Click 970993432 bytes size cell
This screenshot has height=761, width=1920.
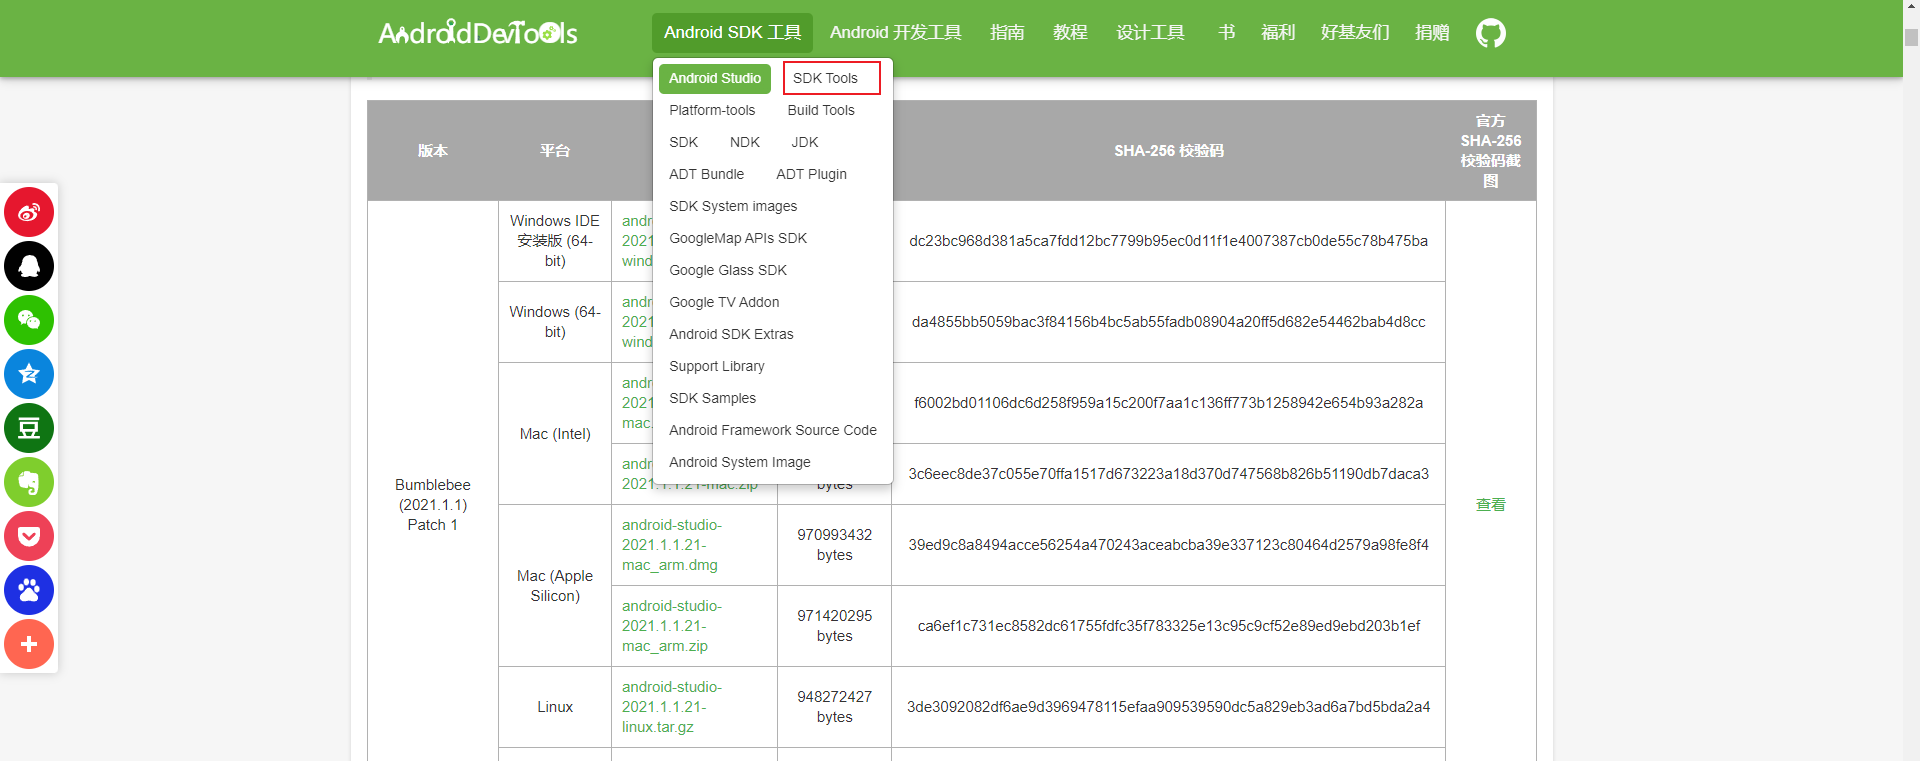[834, 545]
